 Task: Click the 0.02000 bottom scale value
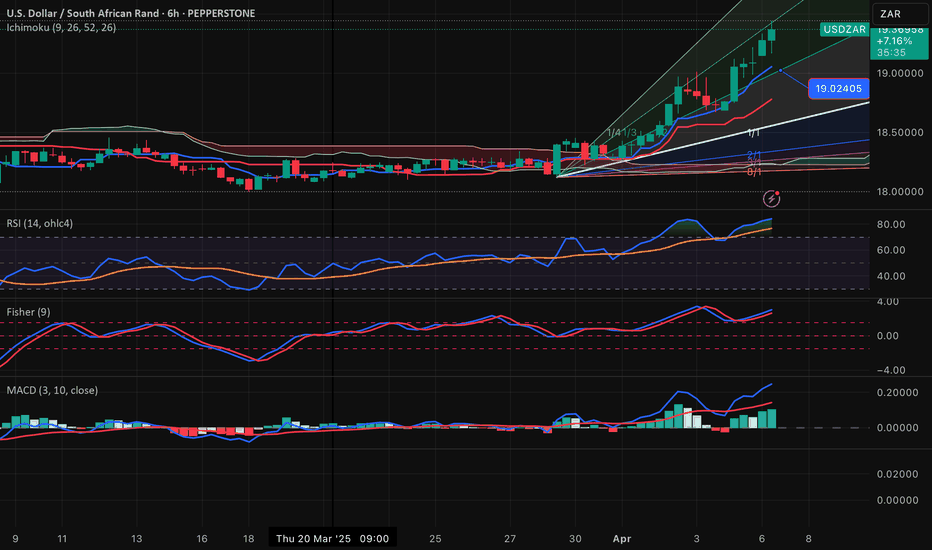coord(898,474)
